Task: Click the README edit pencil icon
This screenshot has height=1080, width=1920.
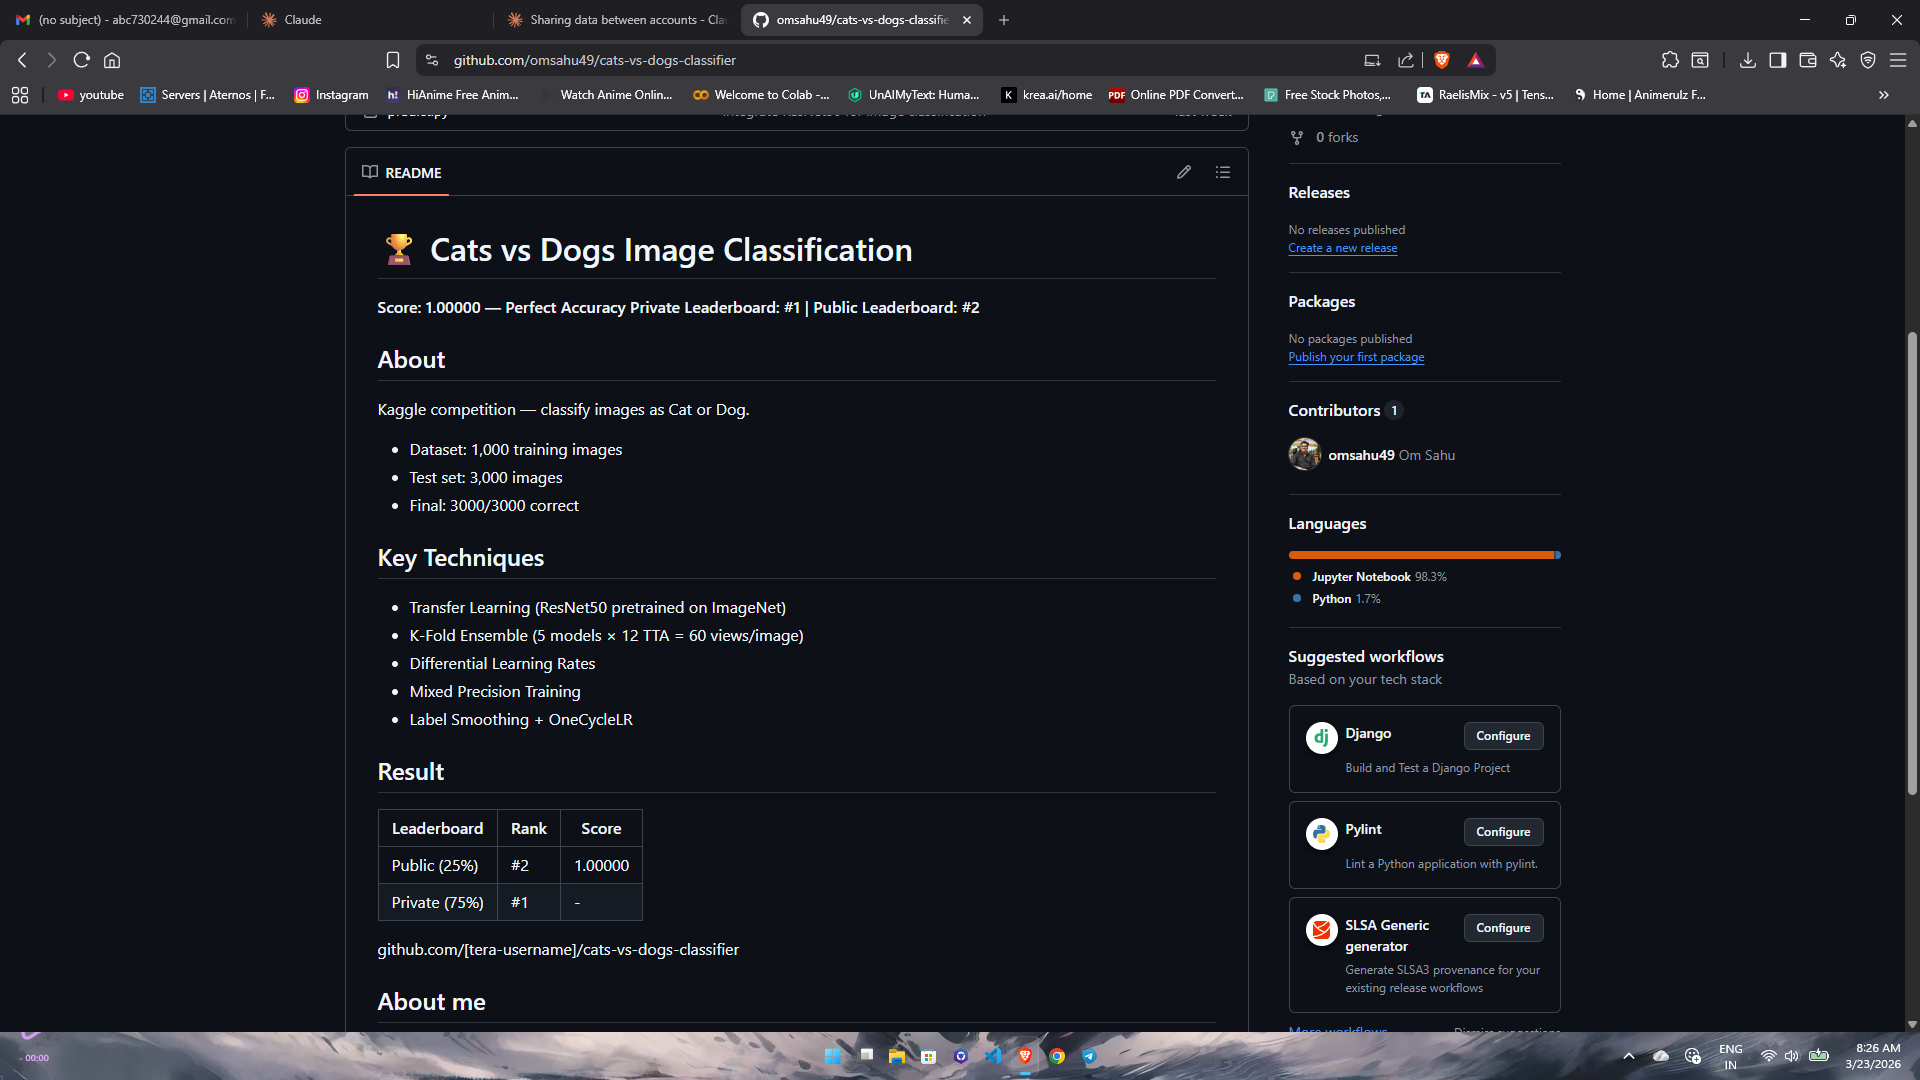Action: click(x=1184, y=172)
